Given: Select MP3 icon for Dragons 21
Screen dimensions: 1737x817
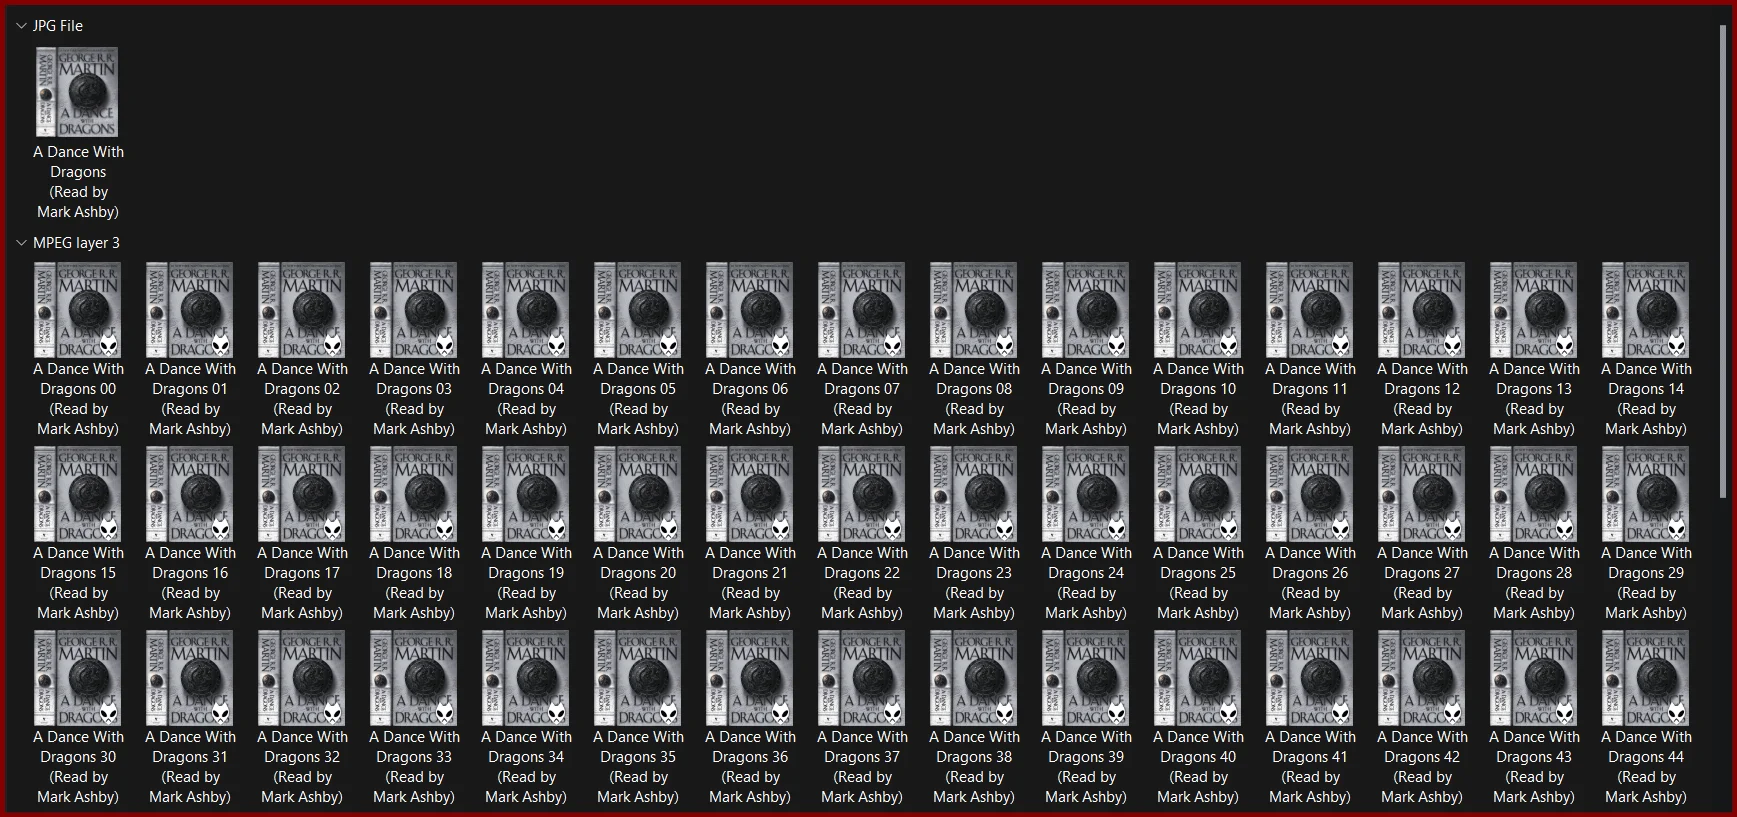Looking at the screenshot, I should click(x=750, y=494).
